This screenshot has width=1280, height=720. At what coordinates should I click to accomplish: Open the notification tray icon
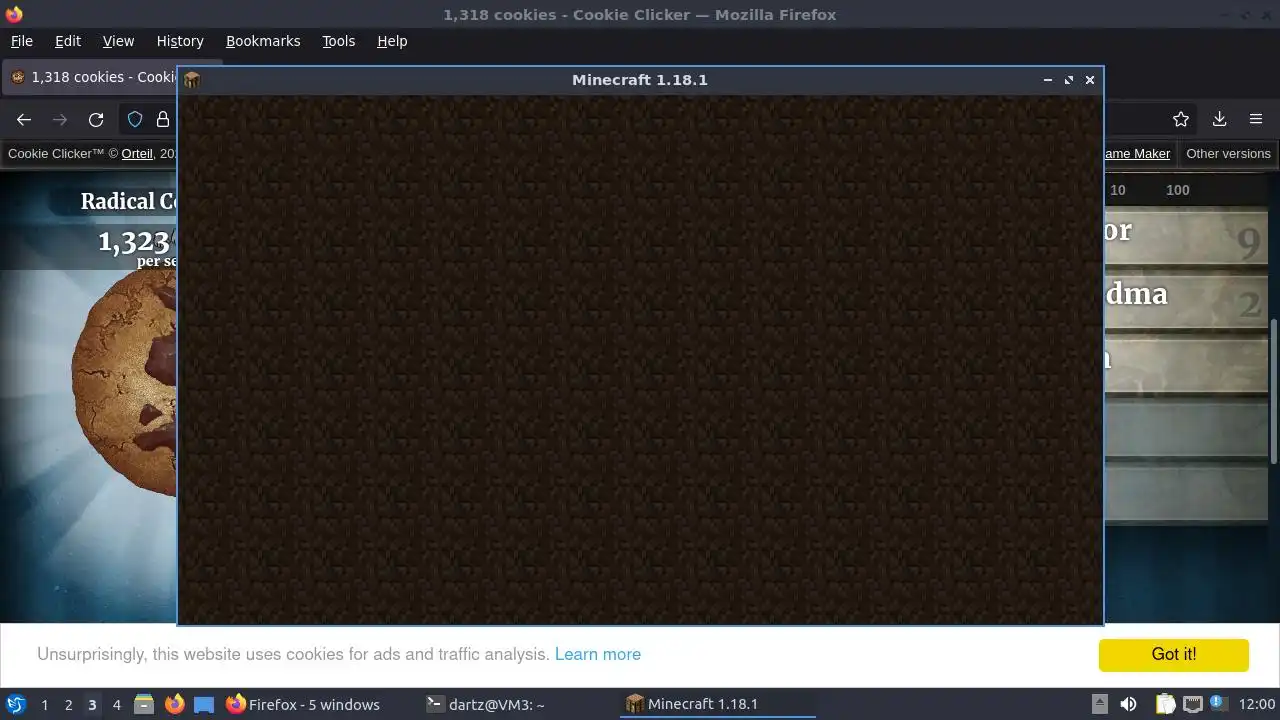1218,704
